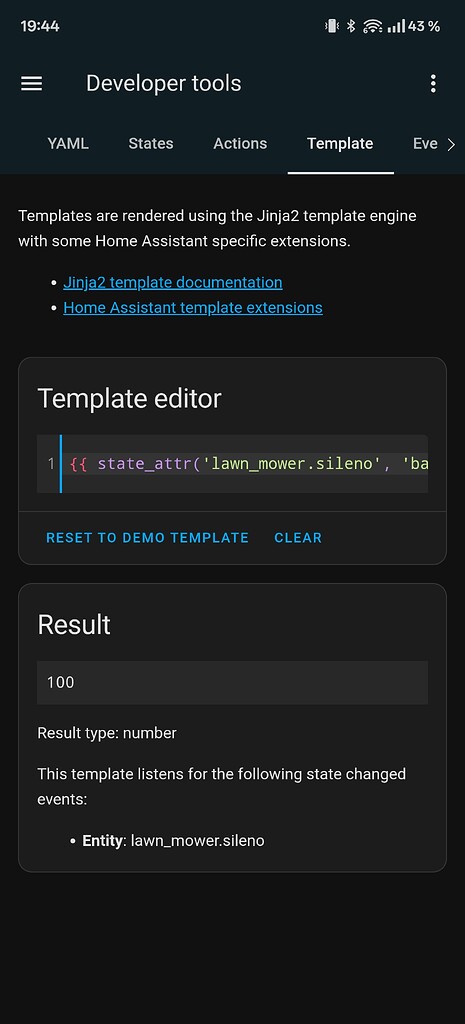This screenshot has height=1024, width=465.
Task: Switch to the Actions tab
Action: (x=240, y=144)
